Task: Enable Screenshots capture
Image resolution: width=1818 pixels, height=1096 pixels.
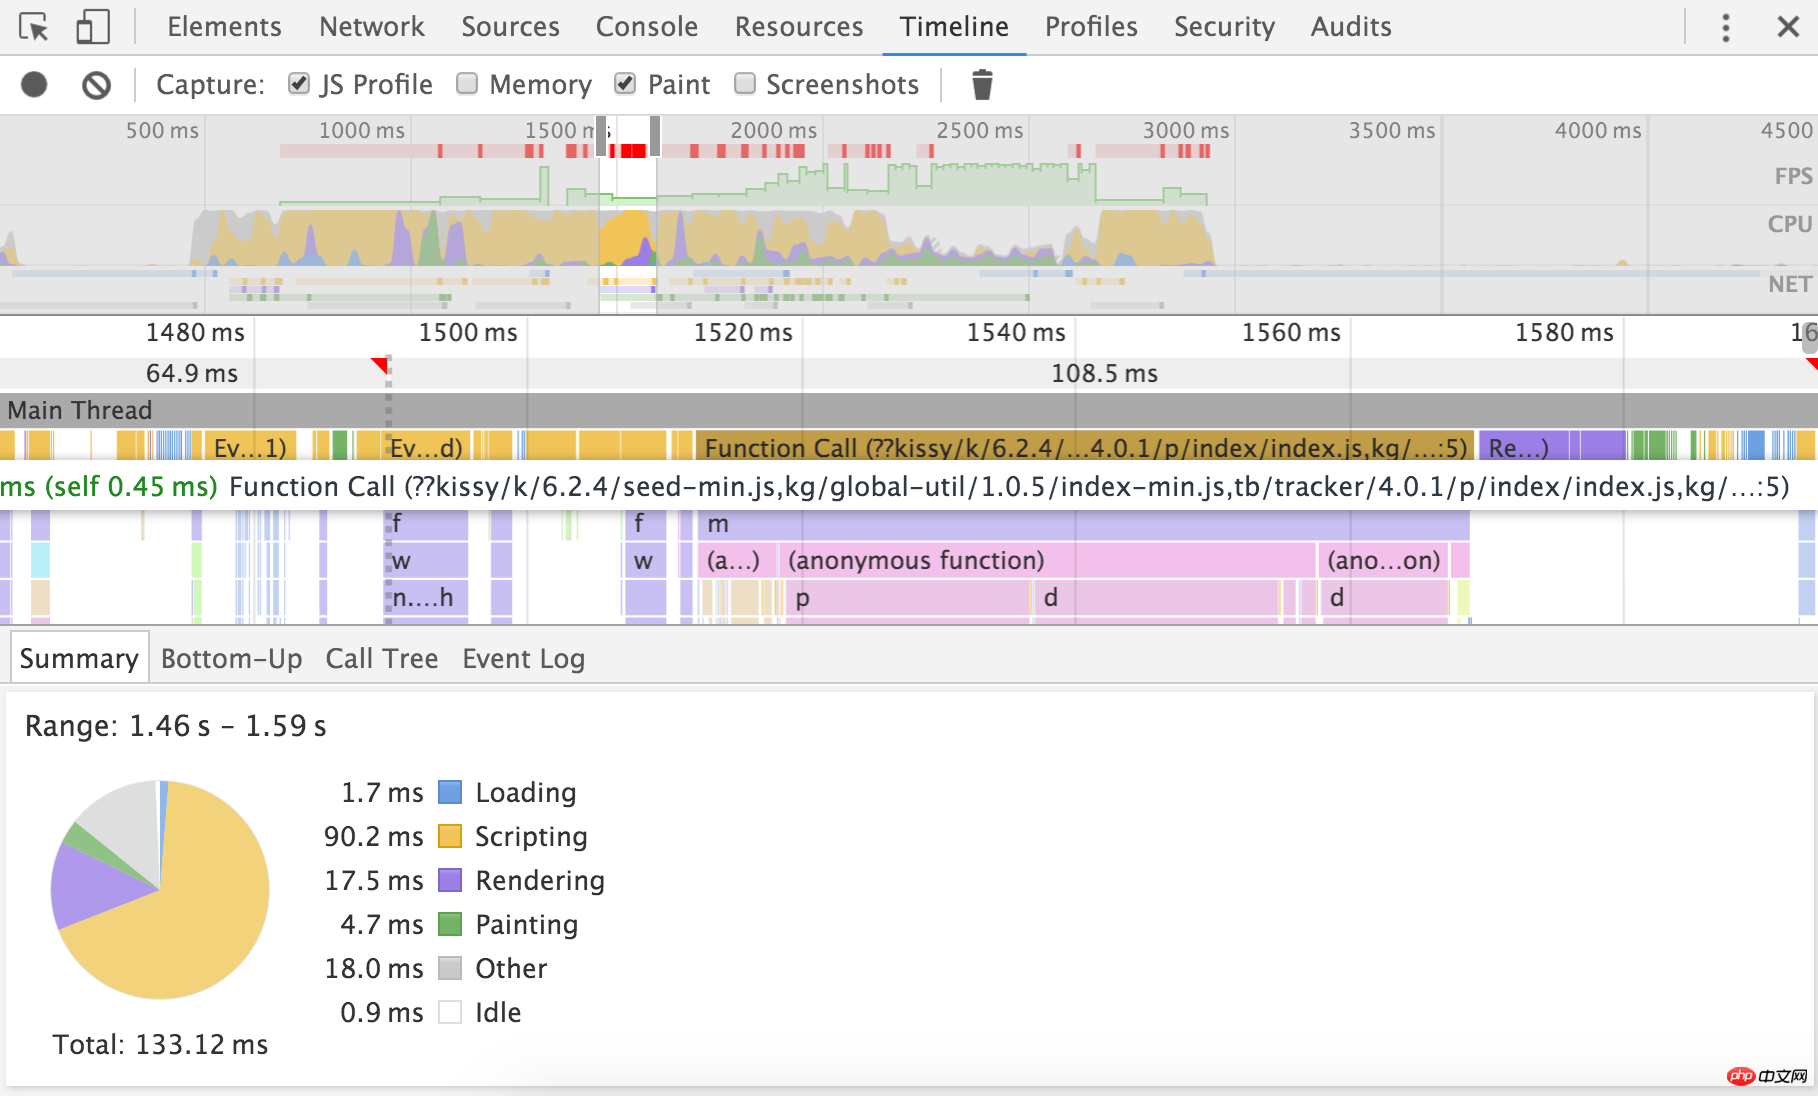Action: (x=745, y=84)
